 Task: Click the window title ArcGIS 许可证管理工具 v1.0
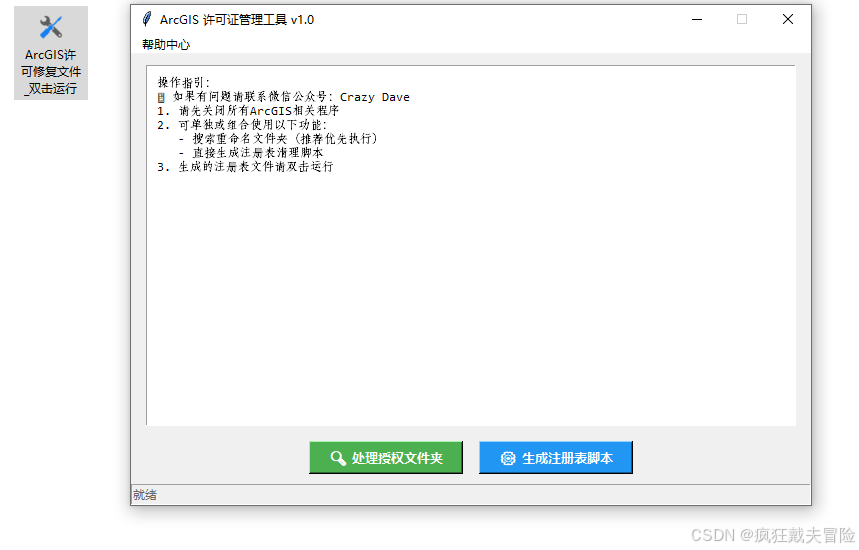coord(237,20)
